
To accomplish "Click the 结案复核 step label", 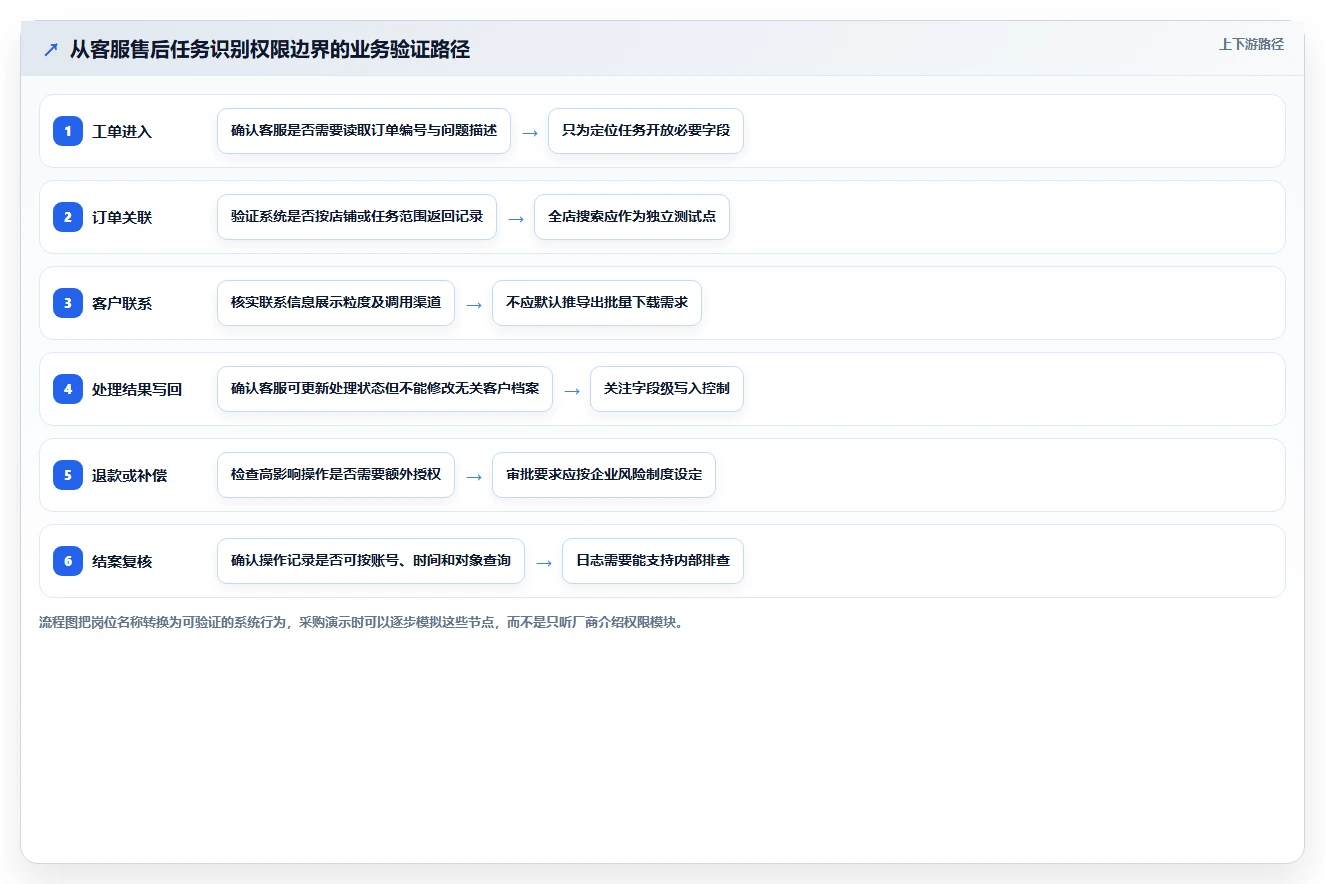I will 122,561.
